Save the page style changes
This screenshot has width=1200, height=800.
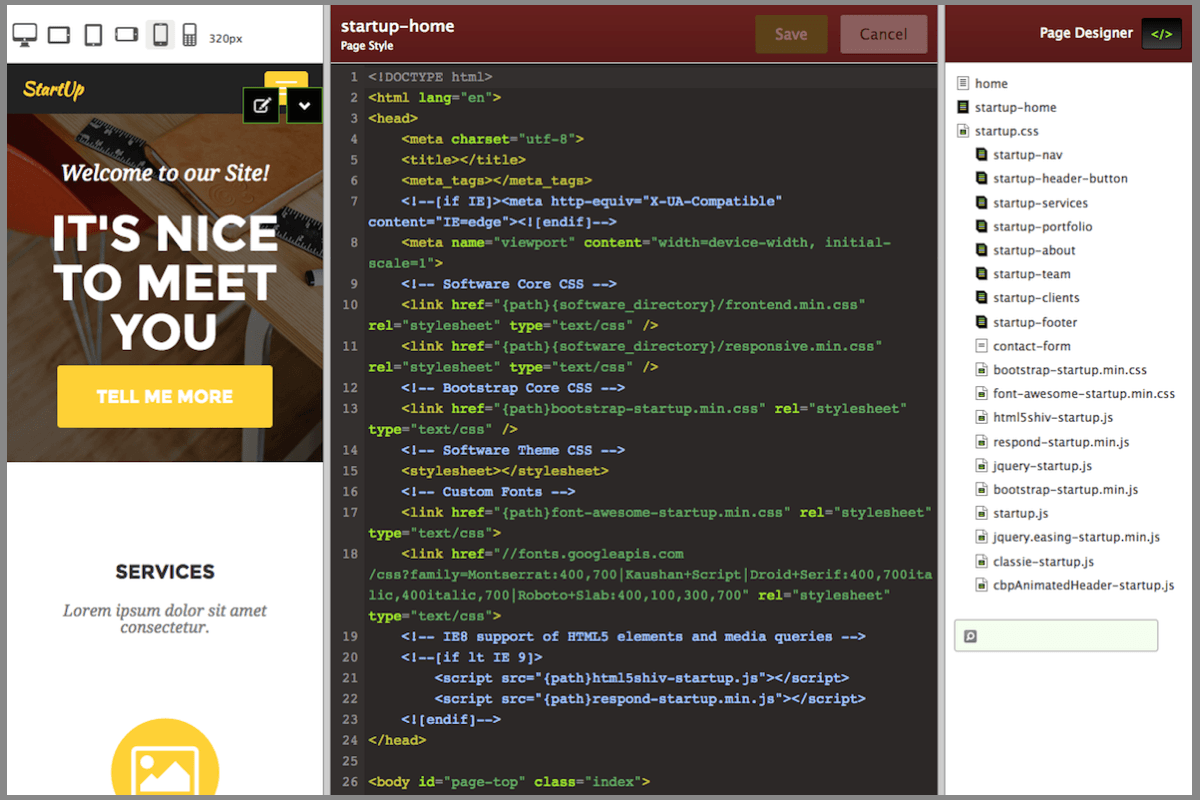[x=791, y=34]
